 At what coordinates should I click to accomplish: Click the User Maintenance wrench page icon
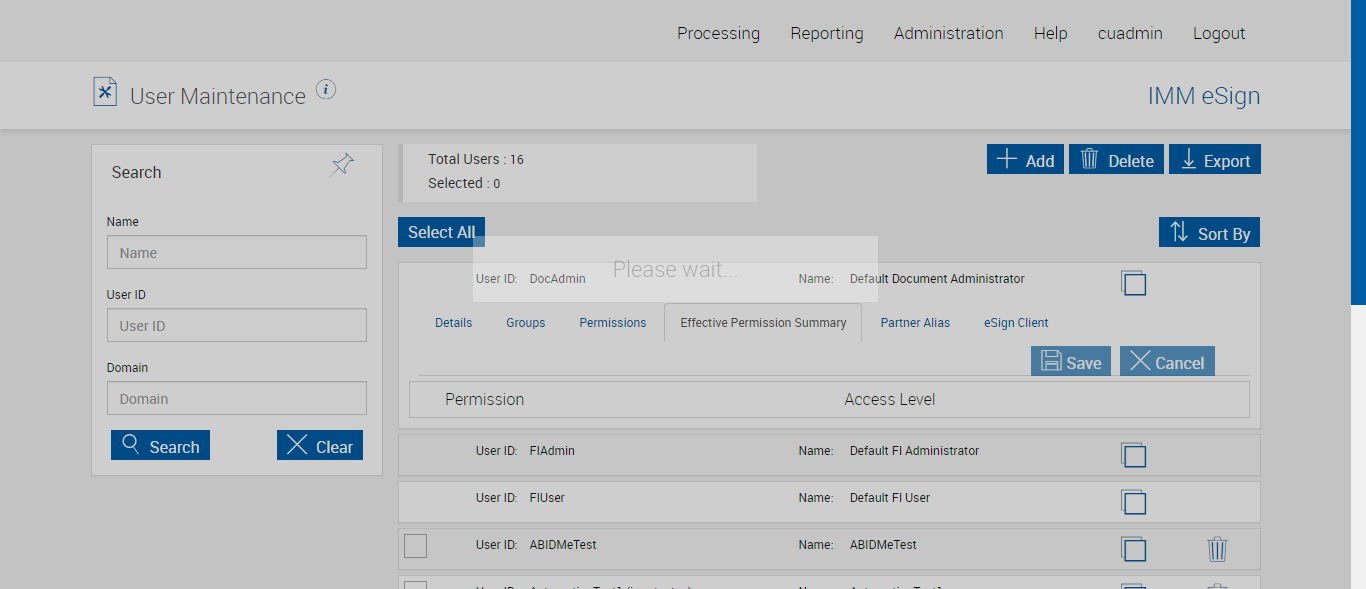click(105, 92)
